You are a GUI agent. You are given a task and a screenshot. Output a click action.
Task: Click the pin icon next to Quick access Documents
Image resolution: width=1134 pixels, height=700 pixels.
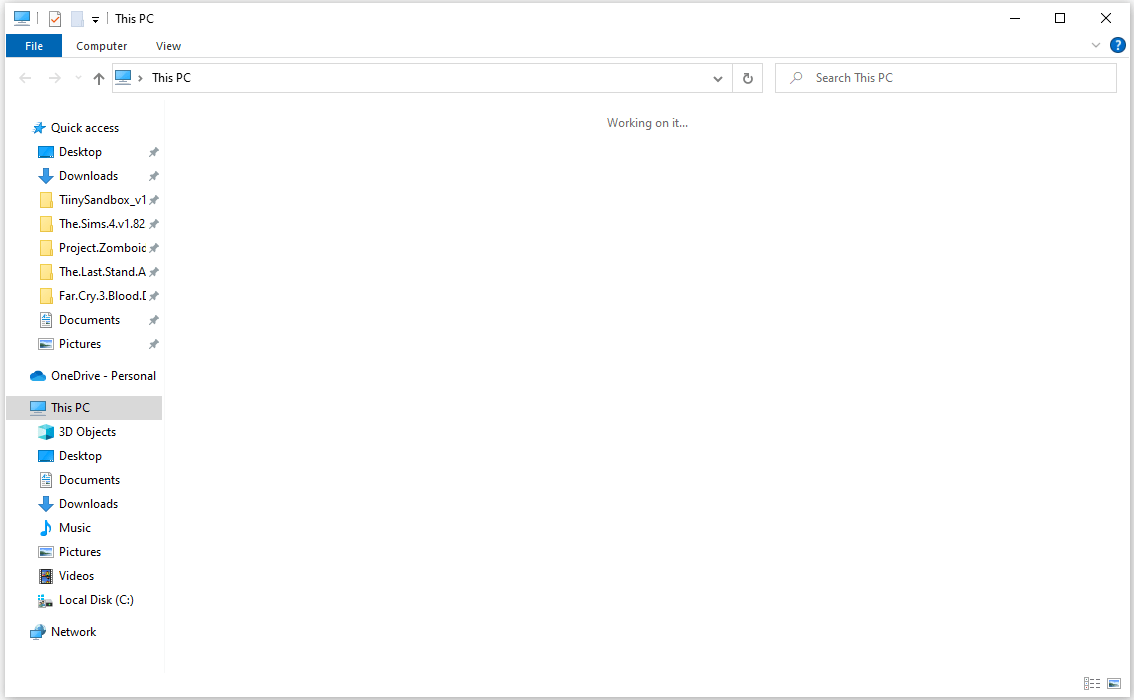click(x=153, y=320)
